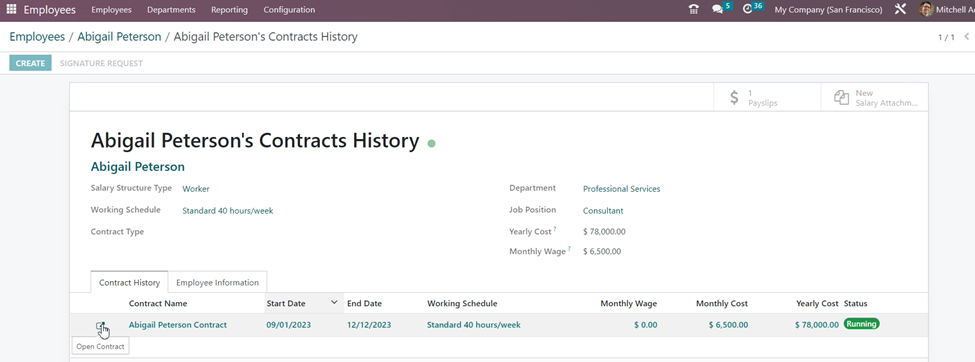Image resolution: width=975 pixels, height=362 pixels.
Task: Click Abigail Peterson Contract name cell
Action: [x=178, y=325]
